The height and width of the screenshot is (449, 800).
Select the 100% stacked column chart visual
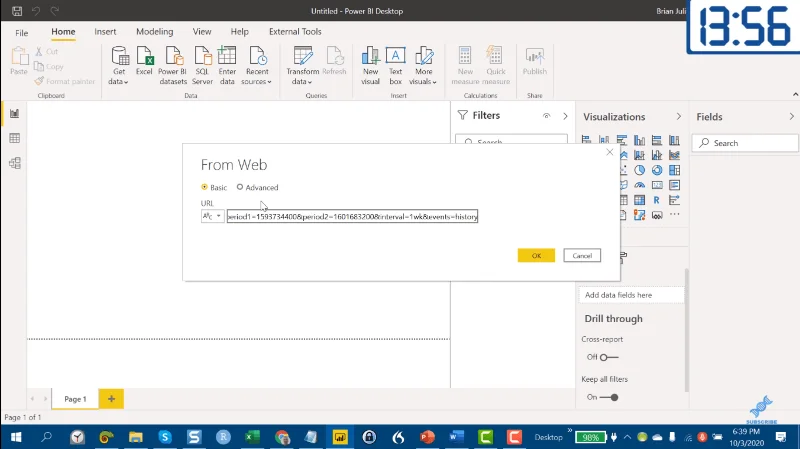(x=674, y=140)
